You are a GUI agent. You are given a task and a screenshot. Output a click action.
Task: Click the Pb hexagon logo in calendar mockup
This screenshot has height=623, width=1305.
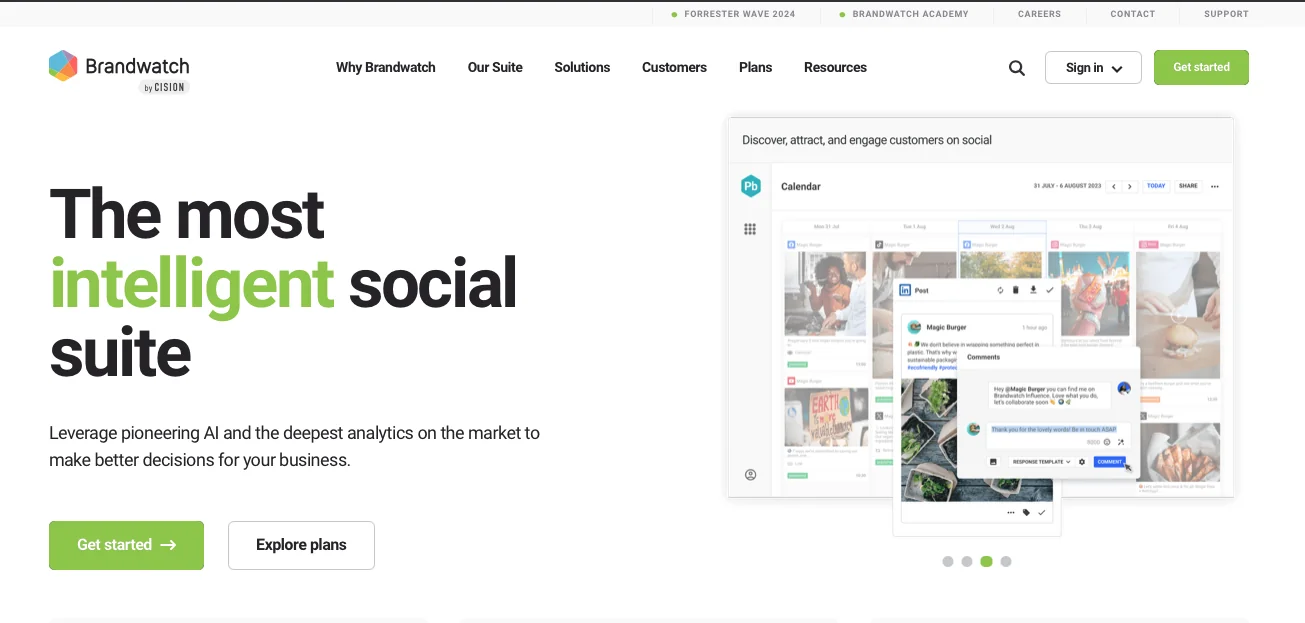tap(751, 186)
